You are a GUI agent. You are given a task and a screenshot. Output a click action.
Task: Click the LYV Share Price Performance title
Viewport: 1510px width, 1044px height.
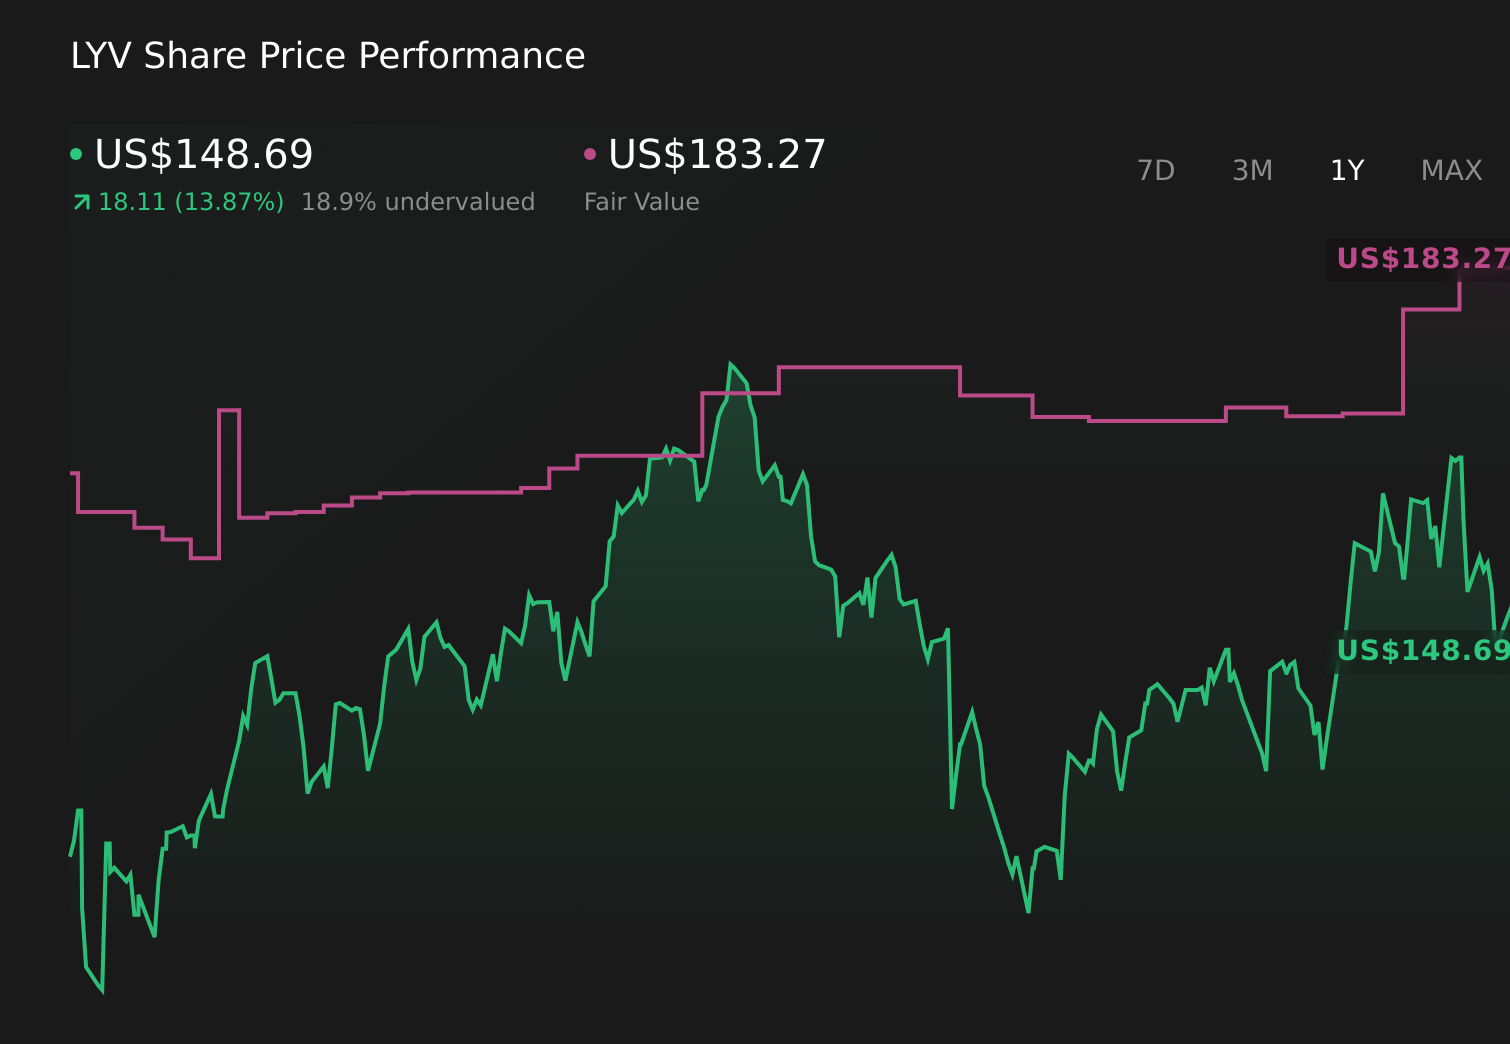(327, 55)
